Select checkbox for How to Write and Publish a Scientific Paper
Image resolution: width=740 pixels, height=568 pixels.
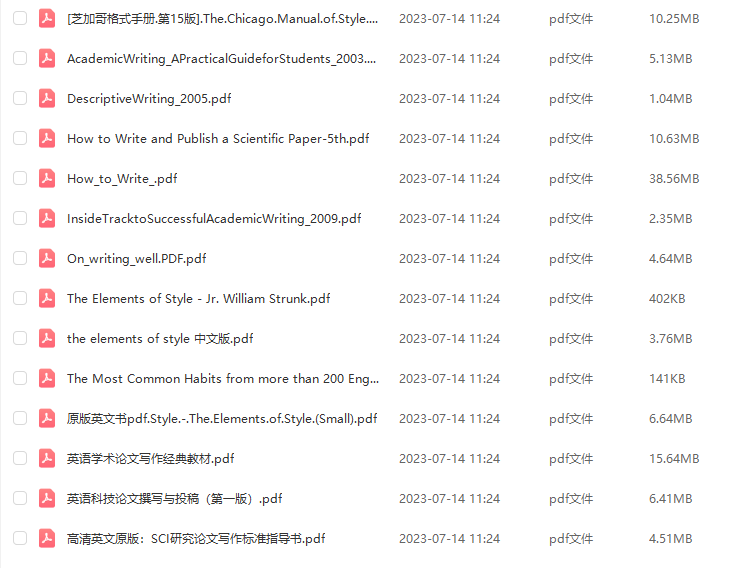20,138
